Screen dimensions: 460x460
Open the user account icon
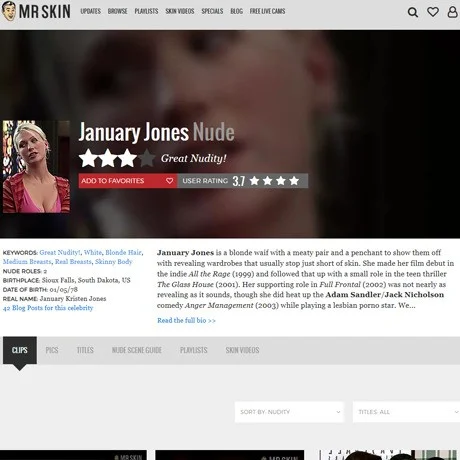452,12
